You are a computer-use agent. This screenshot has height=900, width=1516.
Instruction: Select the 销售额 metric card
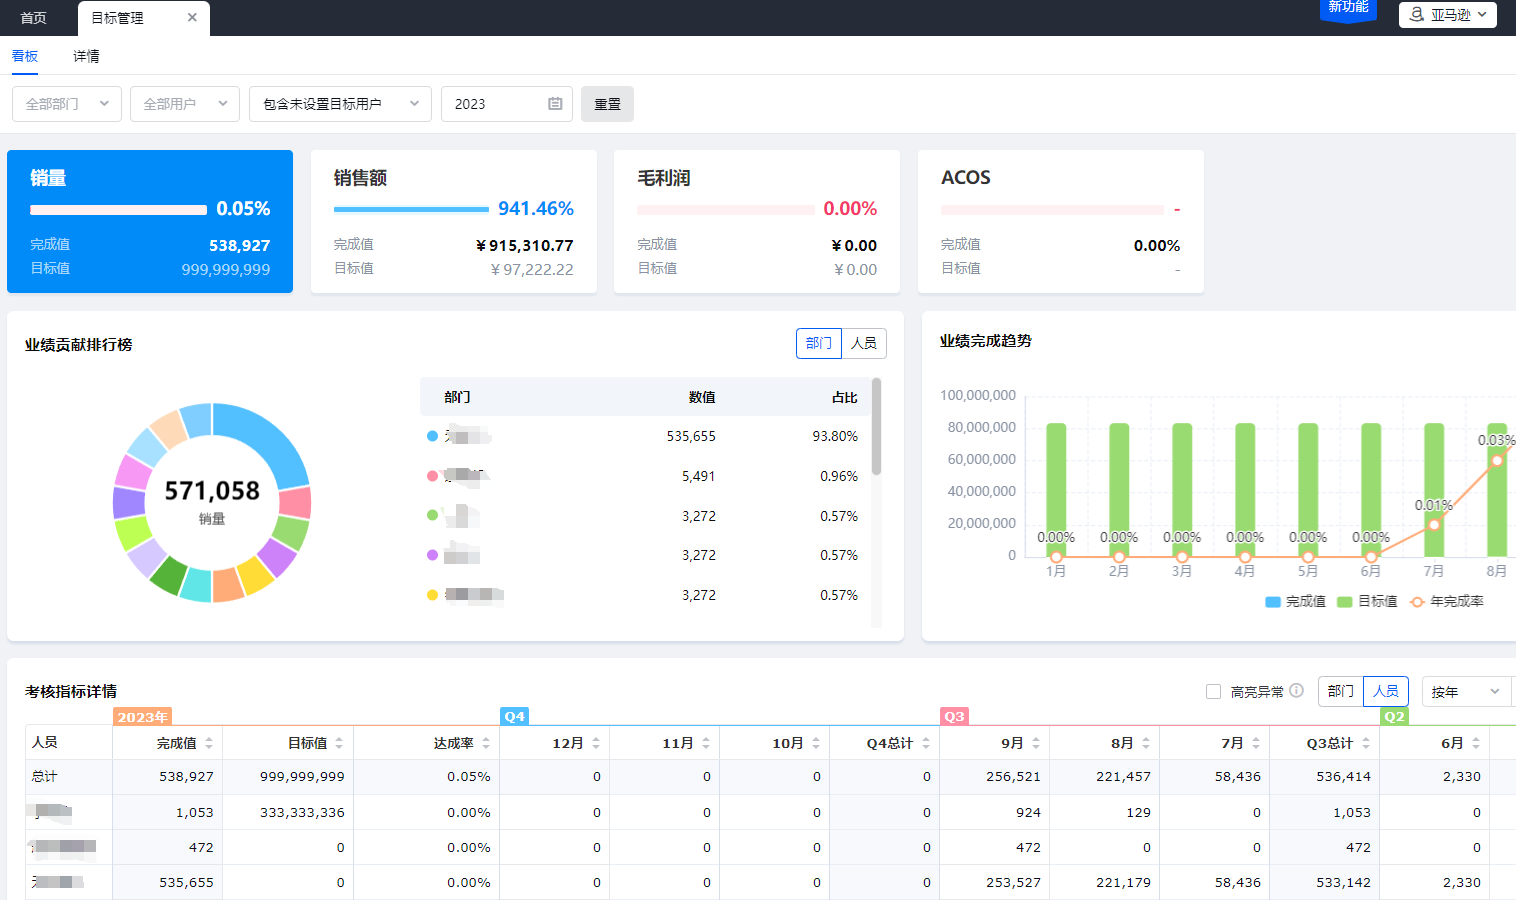pyautogui.click(x=454, y=221)
